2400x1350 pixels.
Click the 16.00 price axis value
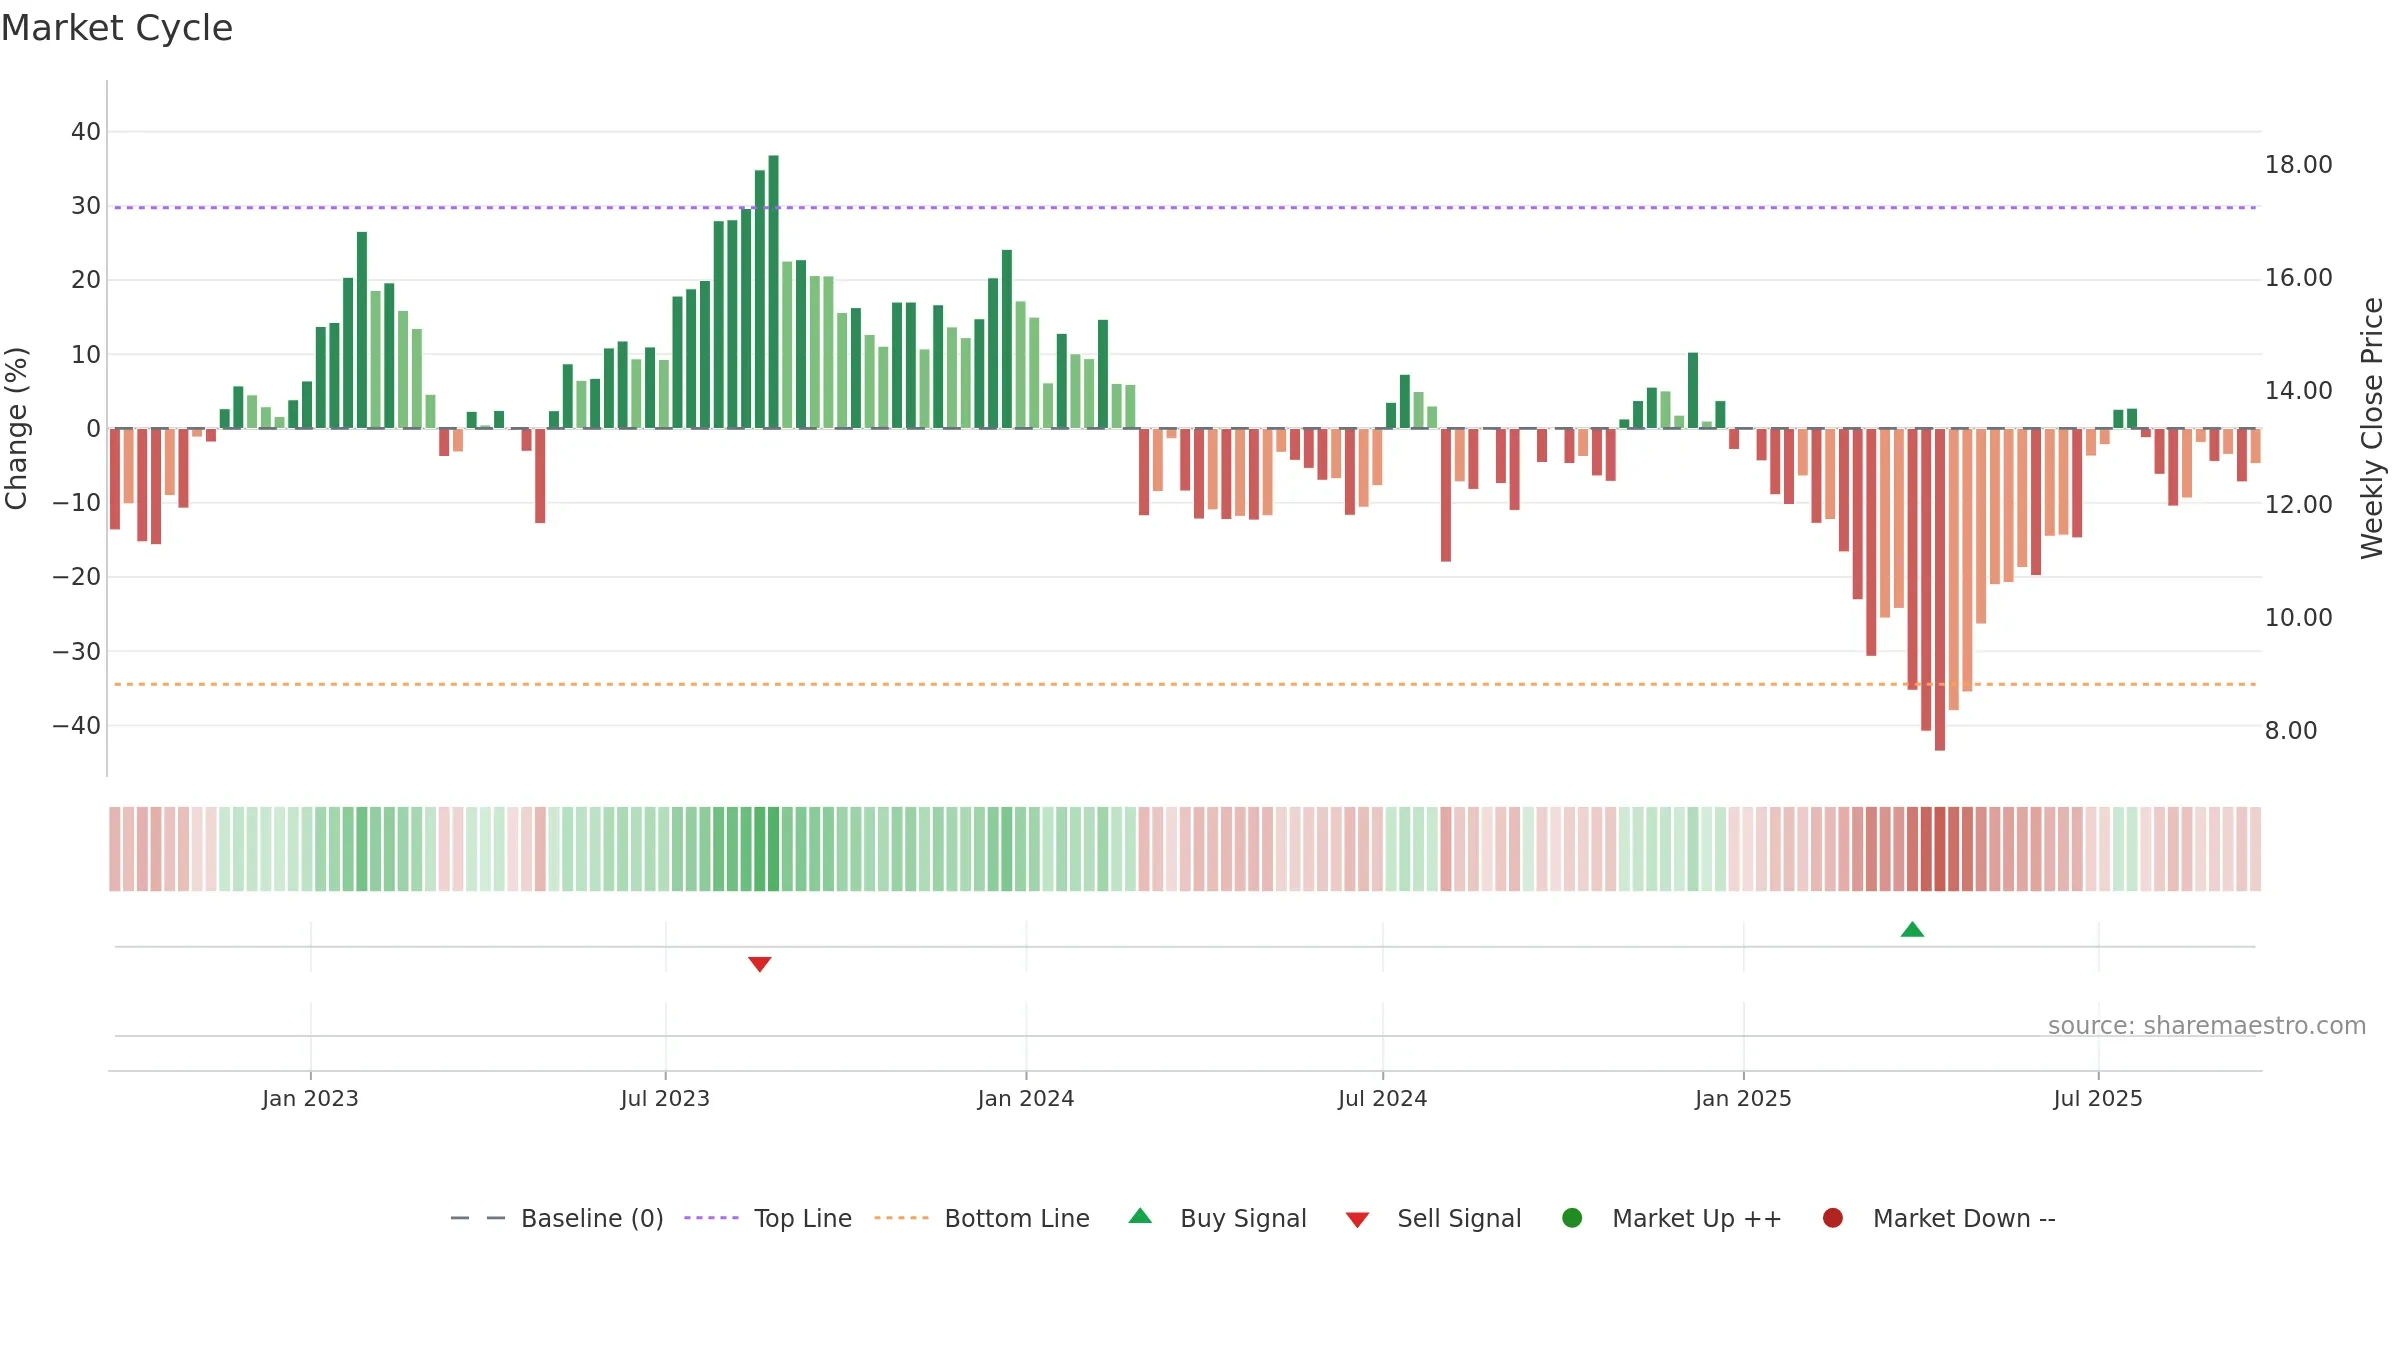(x=2298, y=278)
